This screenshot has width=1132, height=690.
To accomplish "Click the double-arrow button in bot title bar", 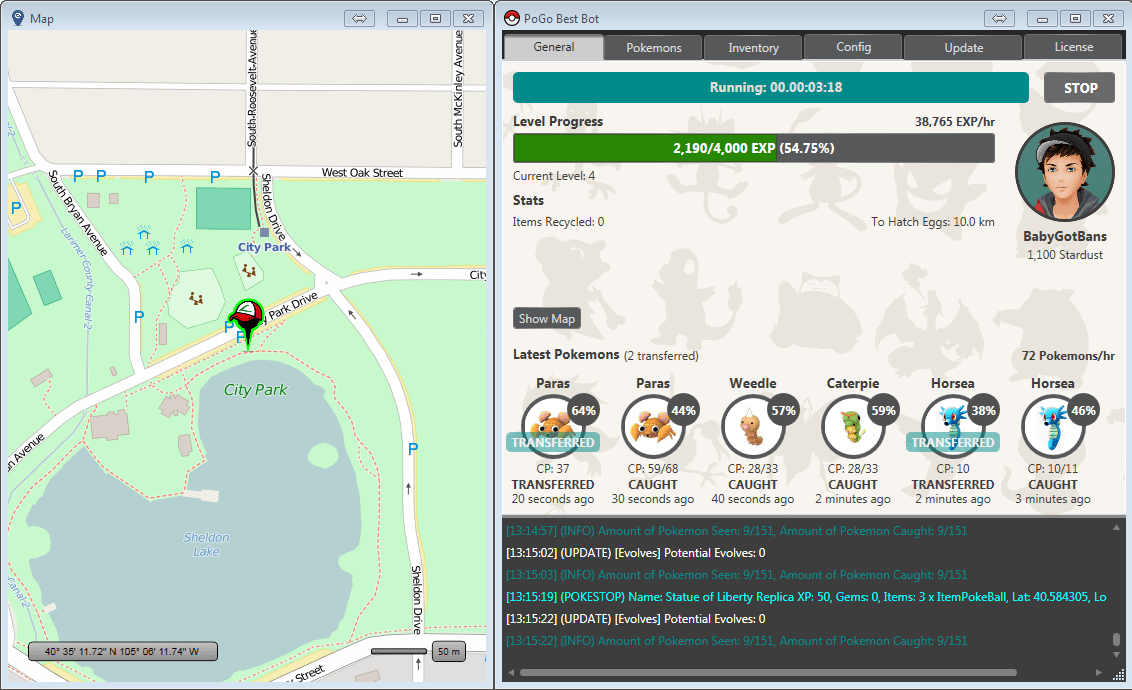I will click(x=999, y=19).
